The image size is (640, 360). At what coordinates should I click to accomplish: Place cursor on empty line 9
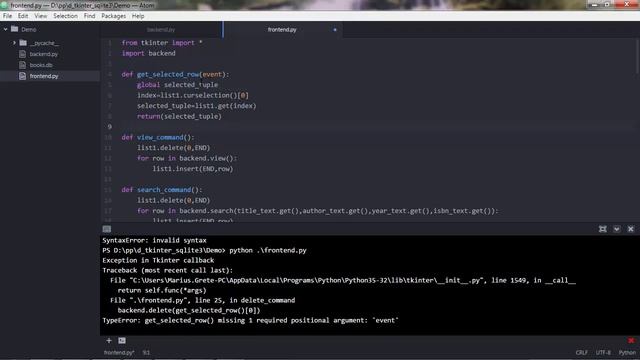pyautogui.click(x=376, y=127)
